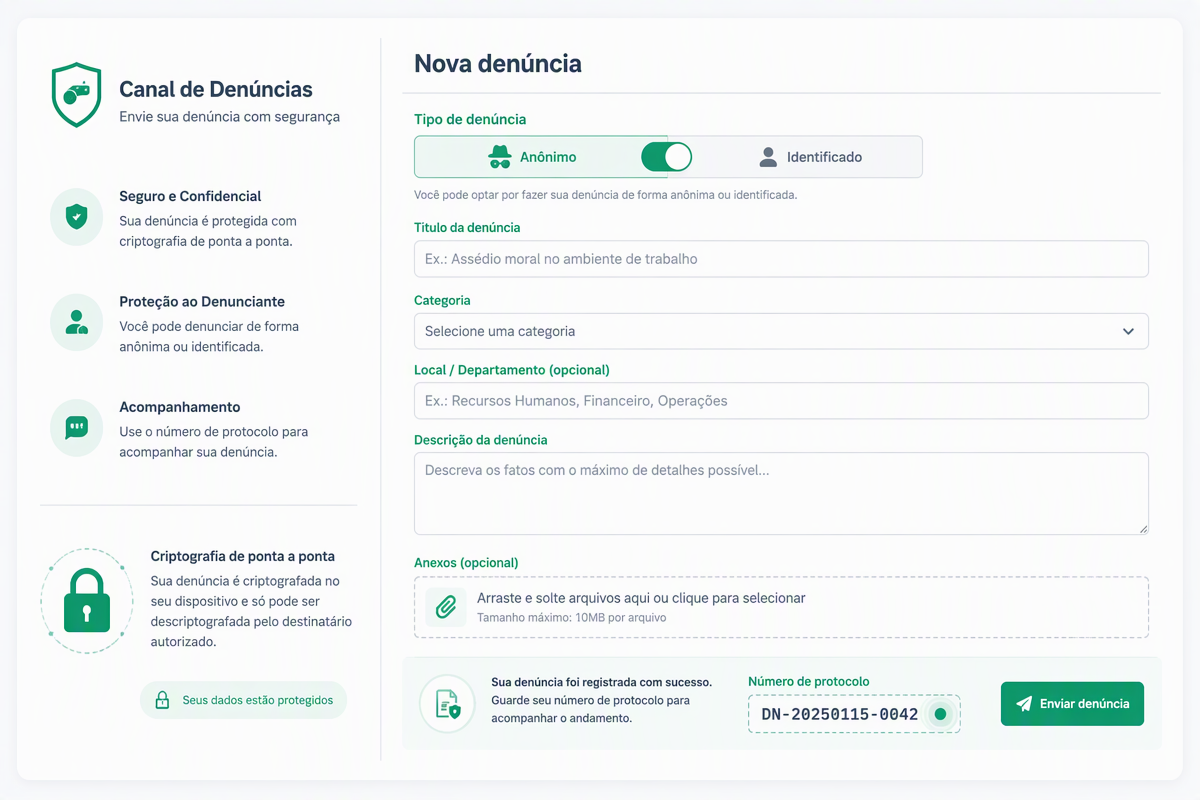Click the Acompanhamento heading
Viewport: 1200px width, 800px height.
pos(180,407)
